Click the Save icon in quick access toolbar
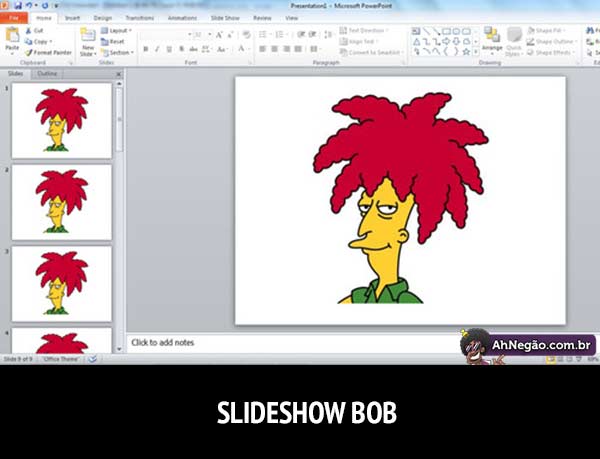 point(17,5)
